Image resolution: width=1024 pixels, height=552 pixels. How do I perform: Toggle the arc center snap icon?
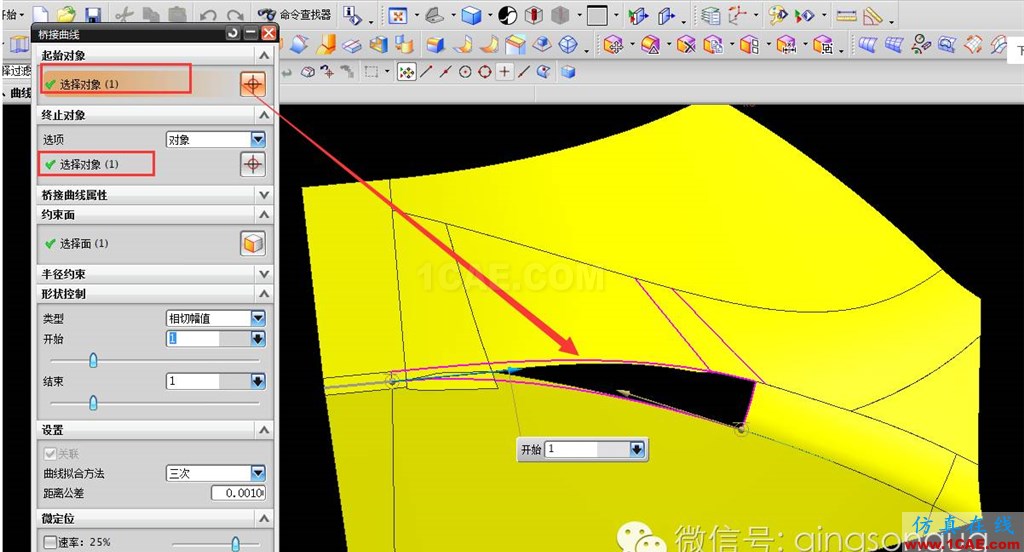point(465,72)
